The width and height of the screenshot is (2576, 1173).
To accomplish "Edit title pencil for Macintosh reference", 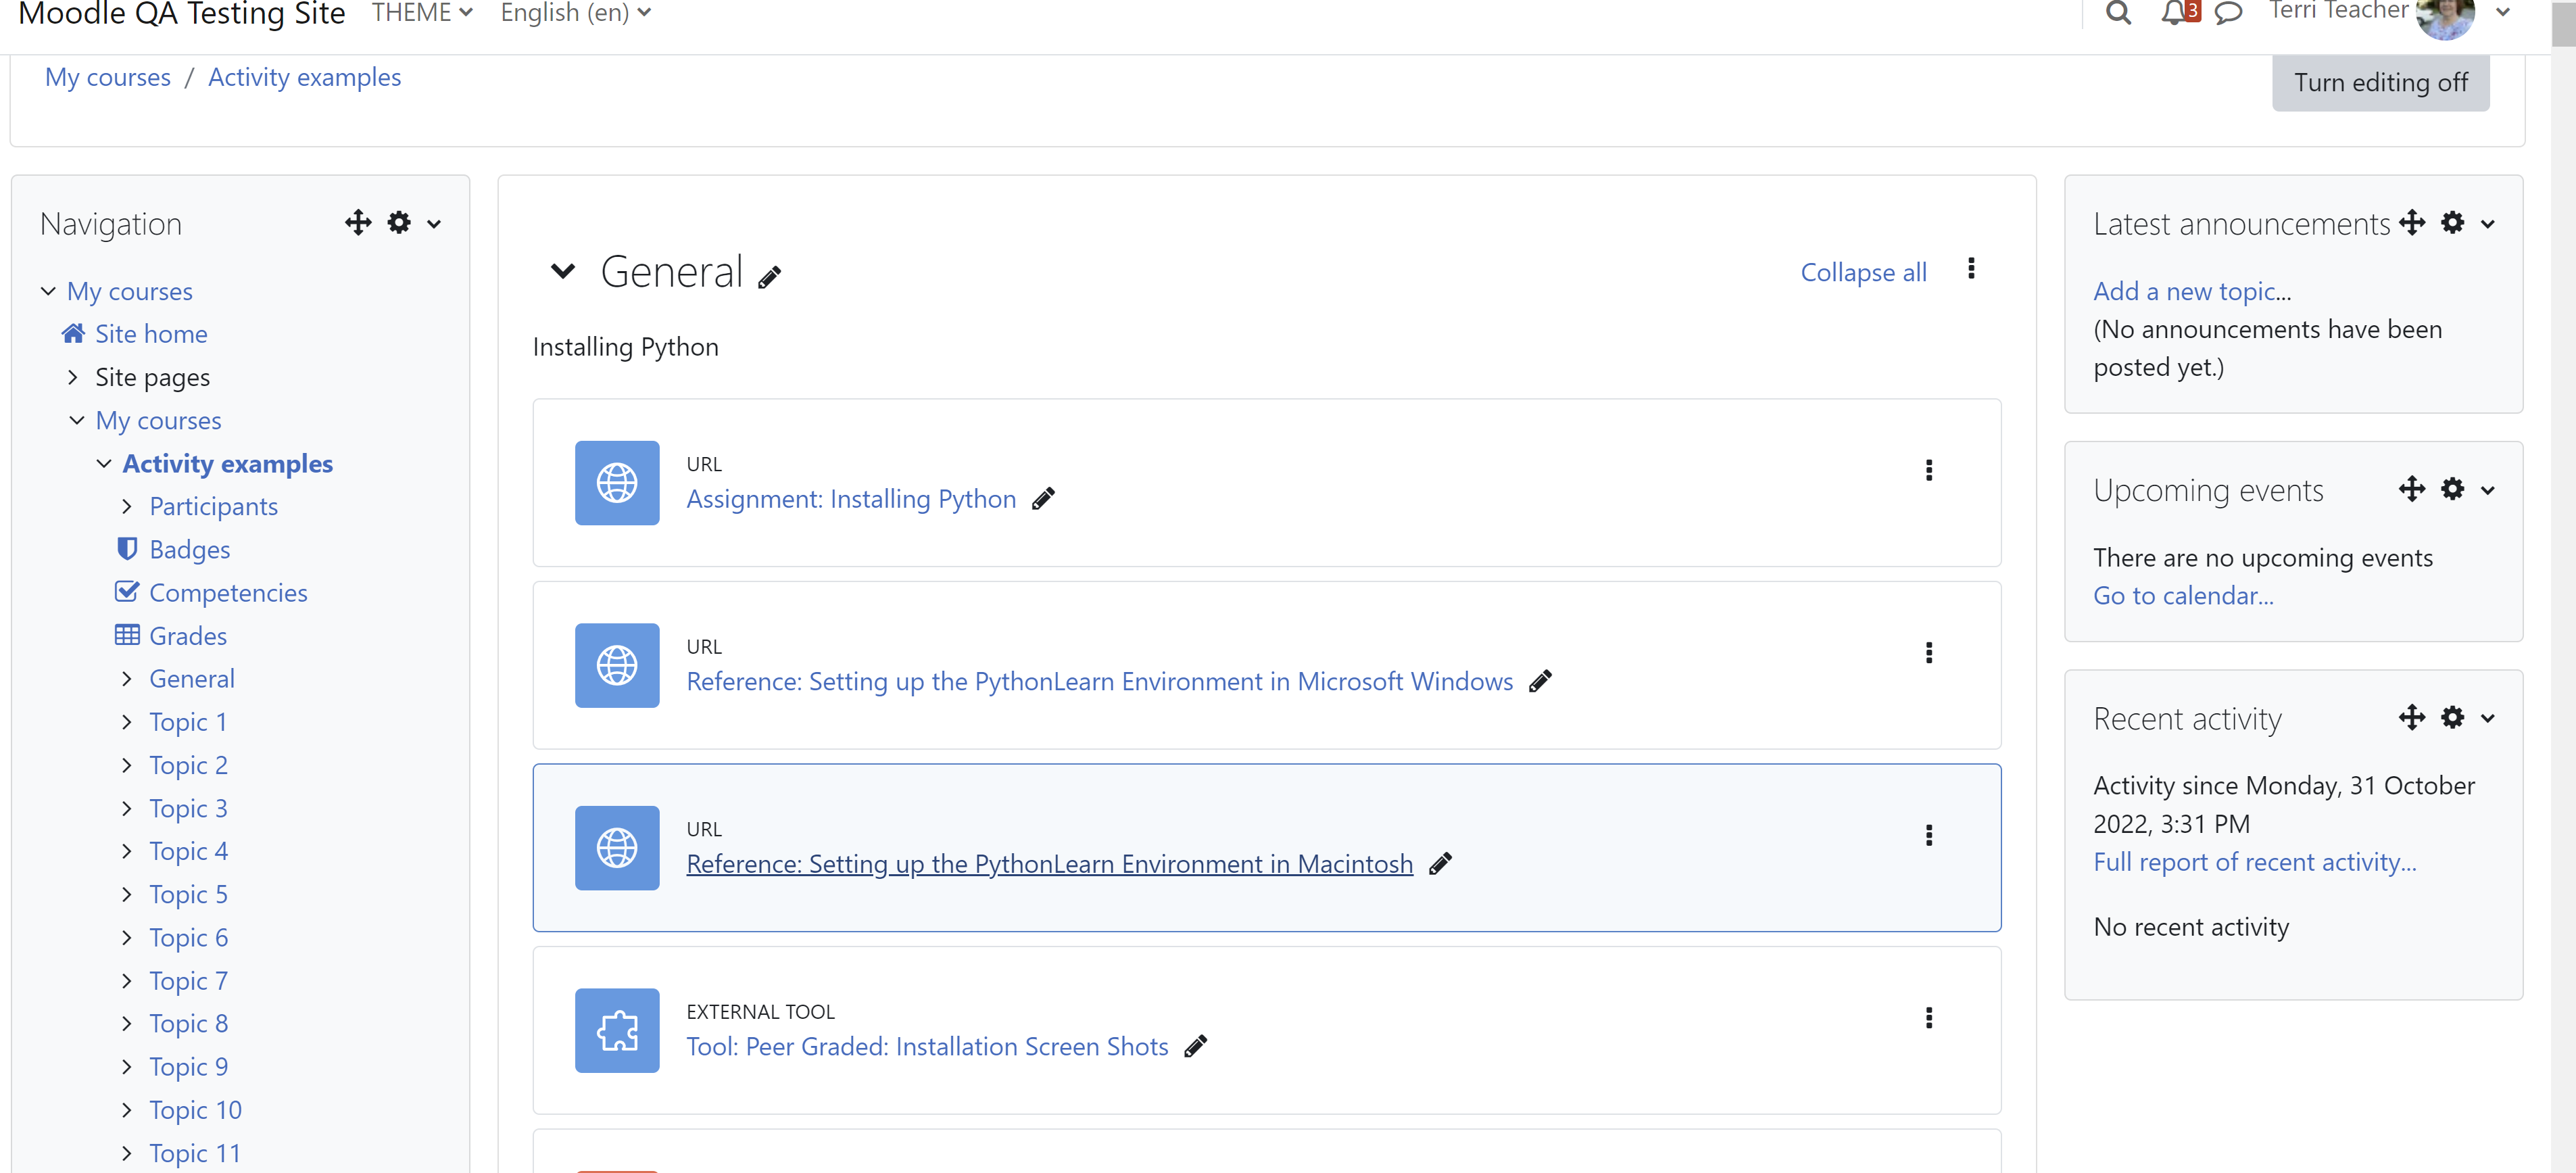I will 1440,864.
